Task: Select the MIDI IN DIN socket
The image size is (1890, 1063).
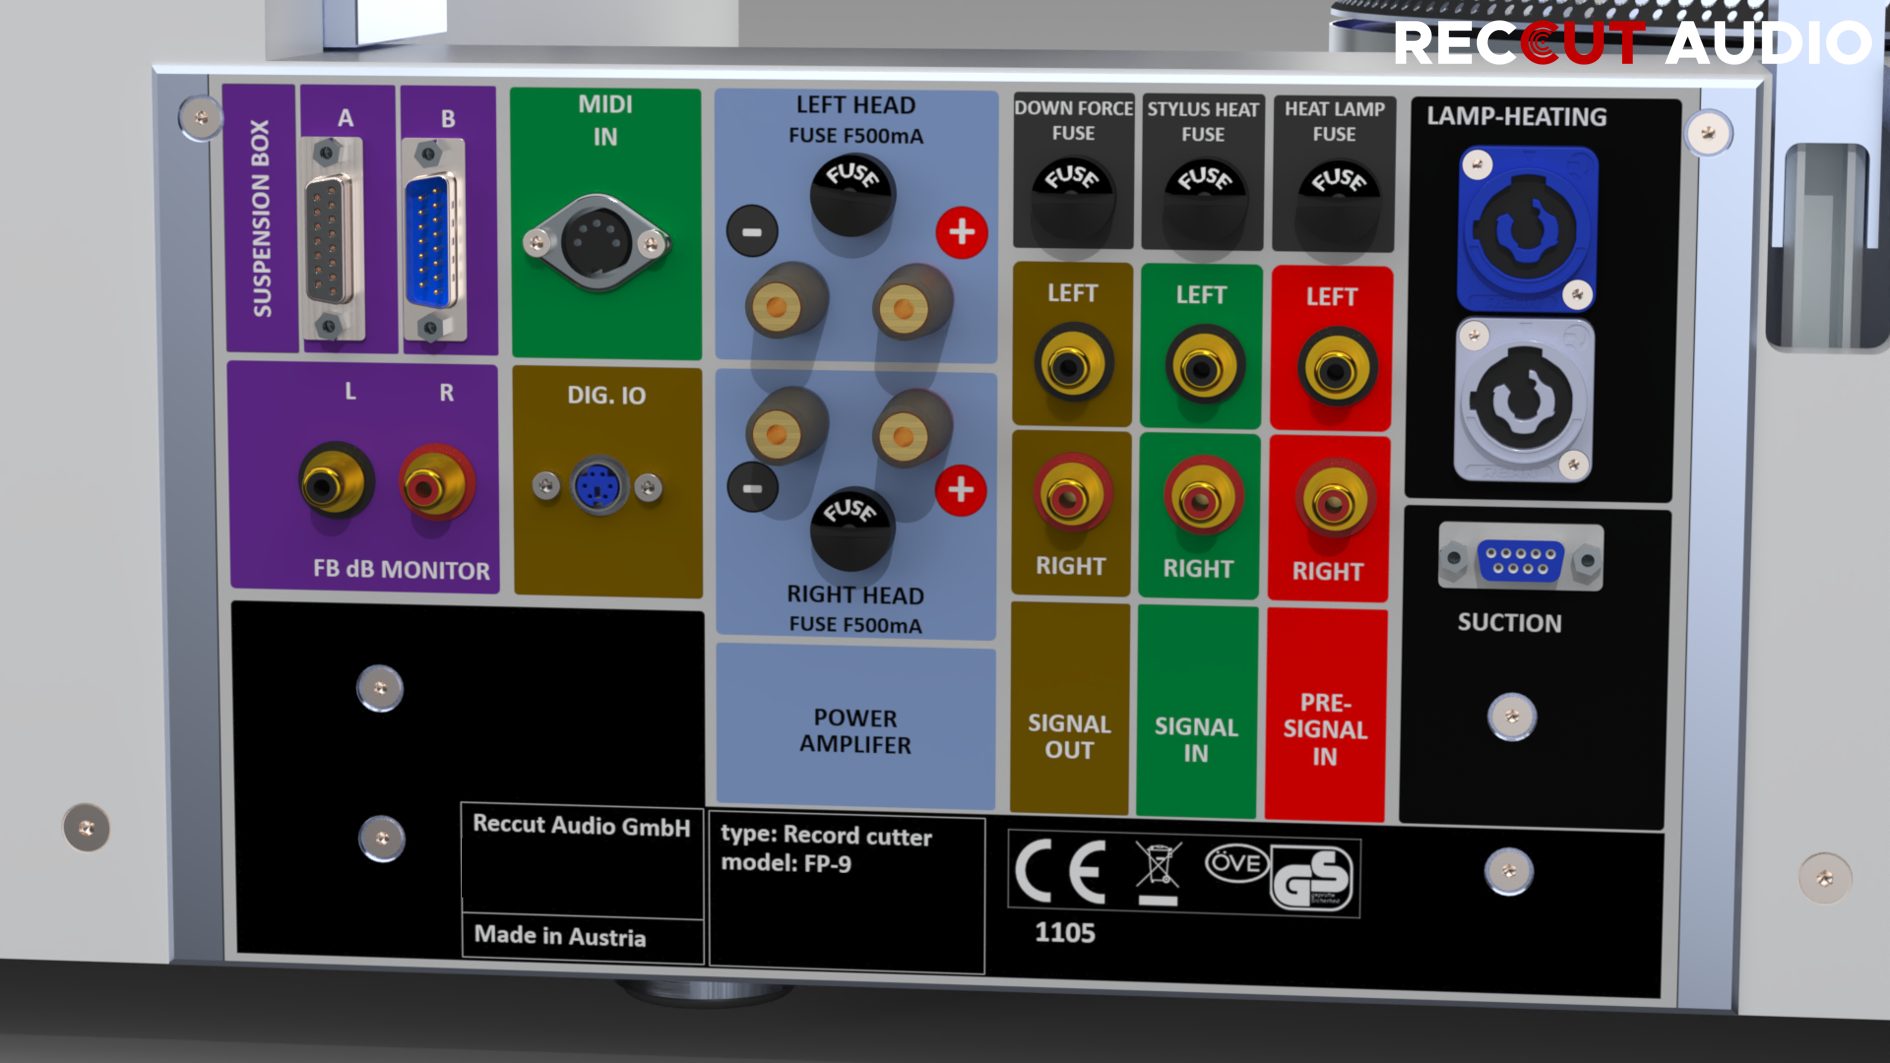Action: point(597,242)
